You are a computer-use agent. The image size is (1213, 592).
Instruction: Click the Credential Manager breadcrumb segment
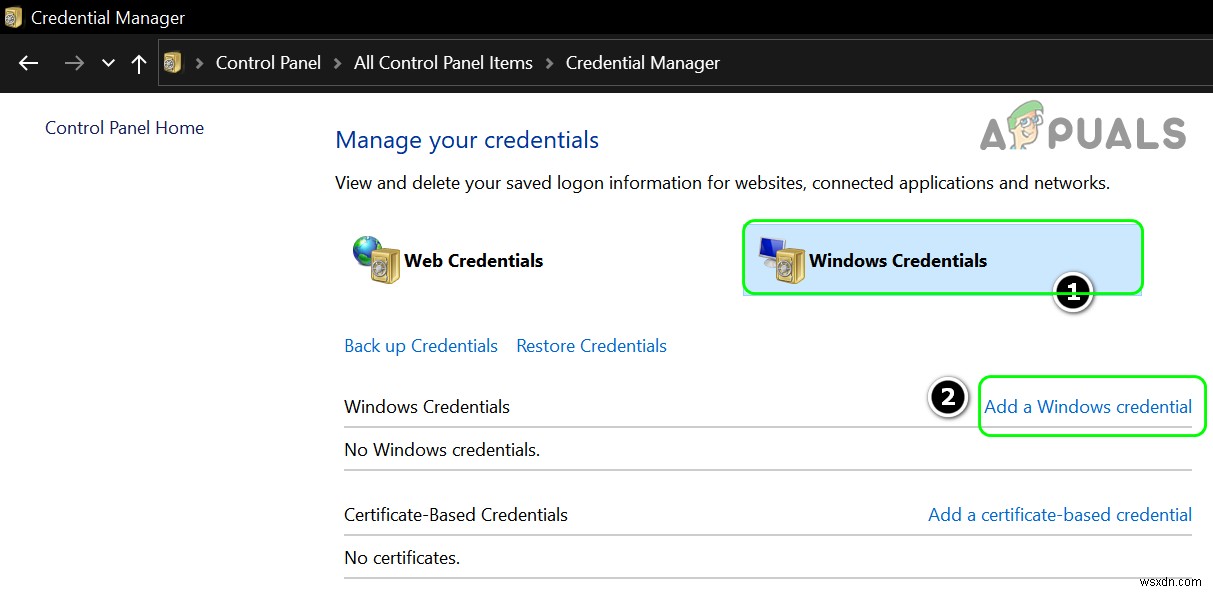coord(642,63)
